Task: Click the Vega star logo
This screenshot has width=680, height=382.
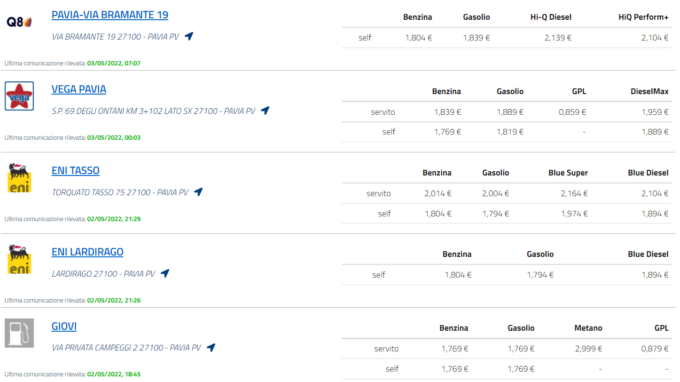Action: (20, 96)
